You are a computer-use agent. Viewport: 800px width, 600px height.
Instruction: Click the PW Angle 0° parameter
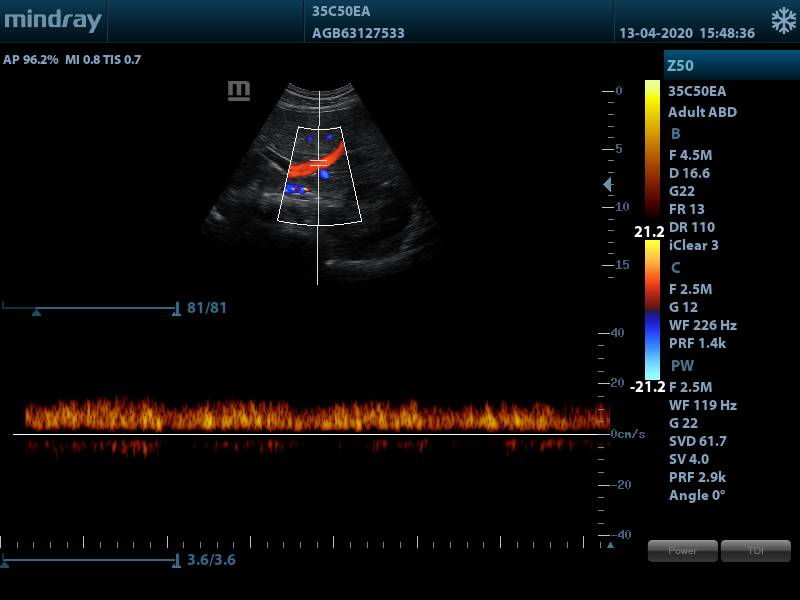pos(696,495)
